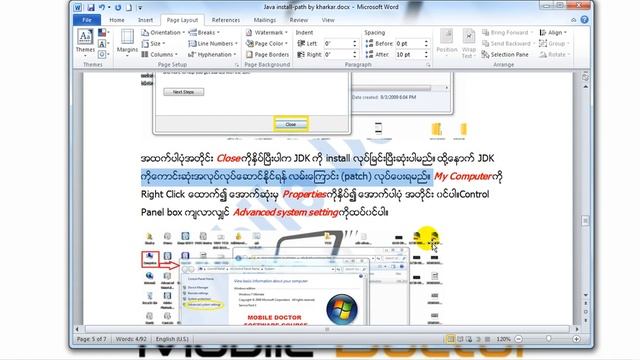The width and height of the screenshot is (640, 360).
Task: Click the Undo icon in Quick Access toolbar
Action: (x=102, y=7)
